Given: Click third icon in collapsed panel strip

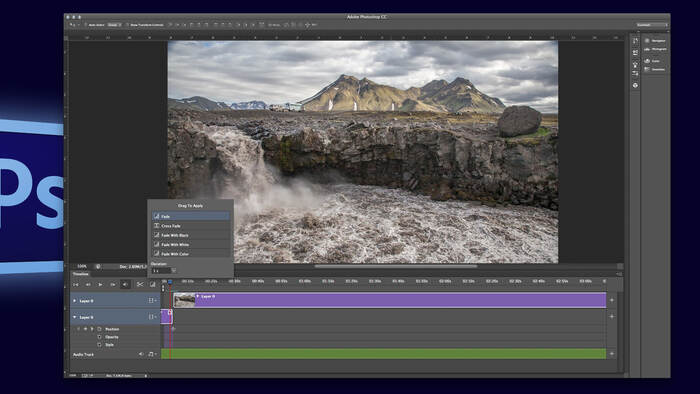Looking at the screenshot, I should point(635,64).
